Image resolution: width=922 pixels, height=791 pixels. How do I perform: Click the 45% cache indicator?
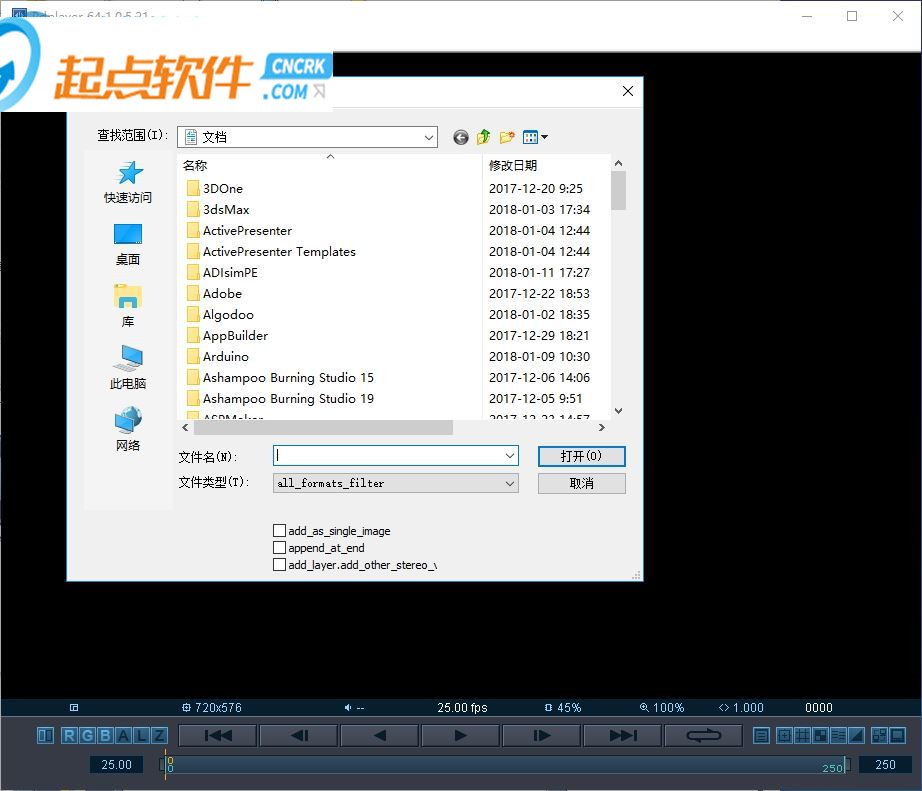[563, 707]
